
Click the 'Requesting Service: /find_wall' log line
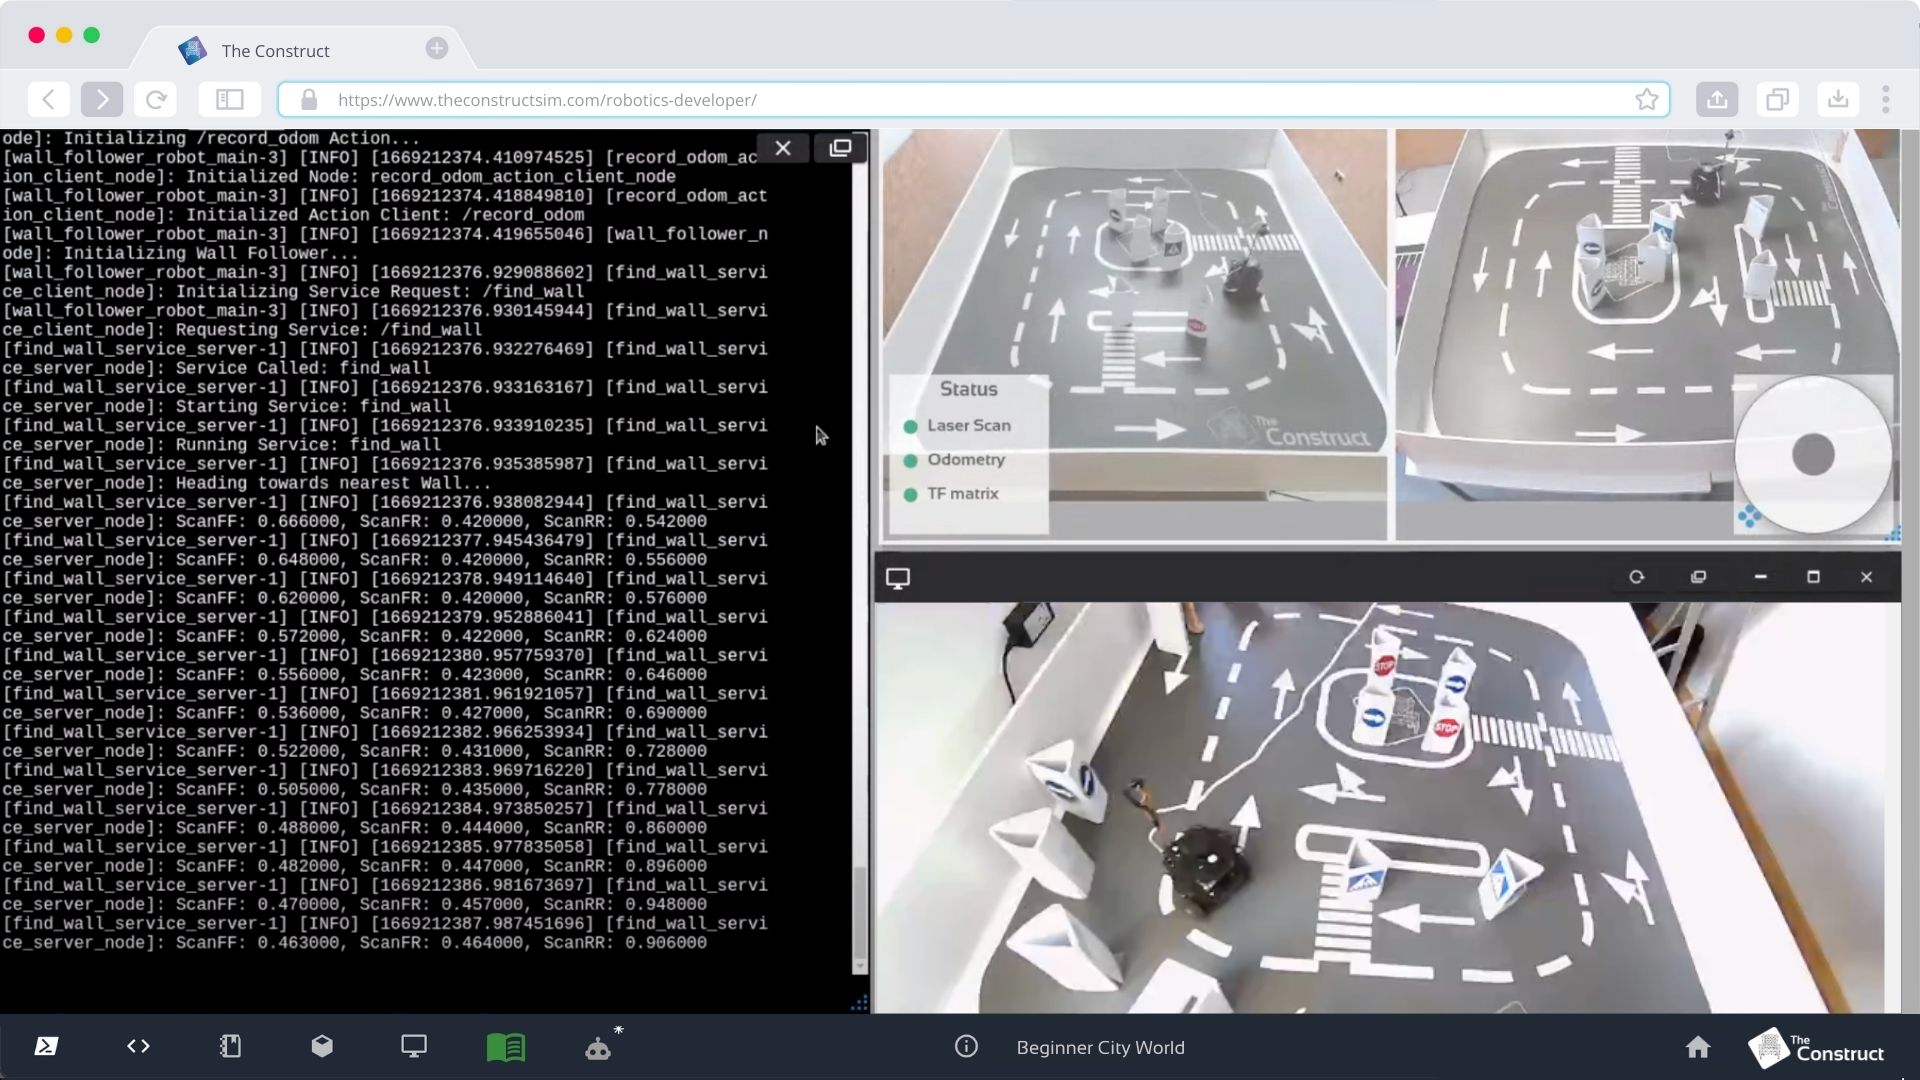click(386, 321)
